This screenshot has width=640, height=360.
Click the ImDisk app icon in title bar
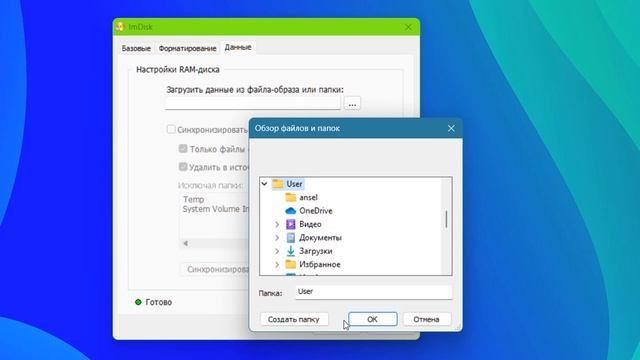[120, 27]
